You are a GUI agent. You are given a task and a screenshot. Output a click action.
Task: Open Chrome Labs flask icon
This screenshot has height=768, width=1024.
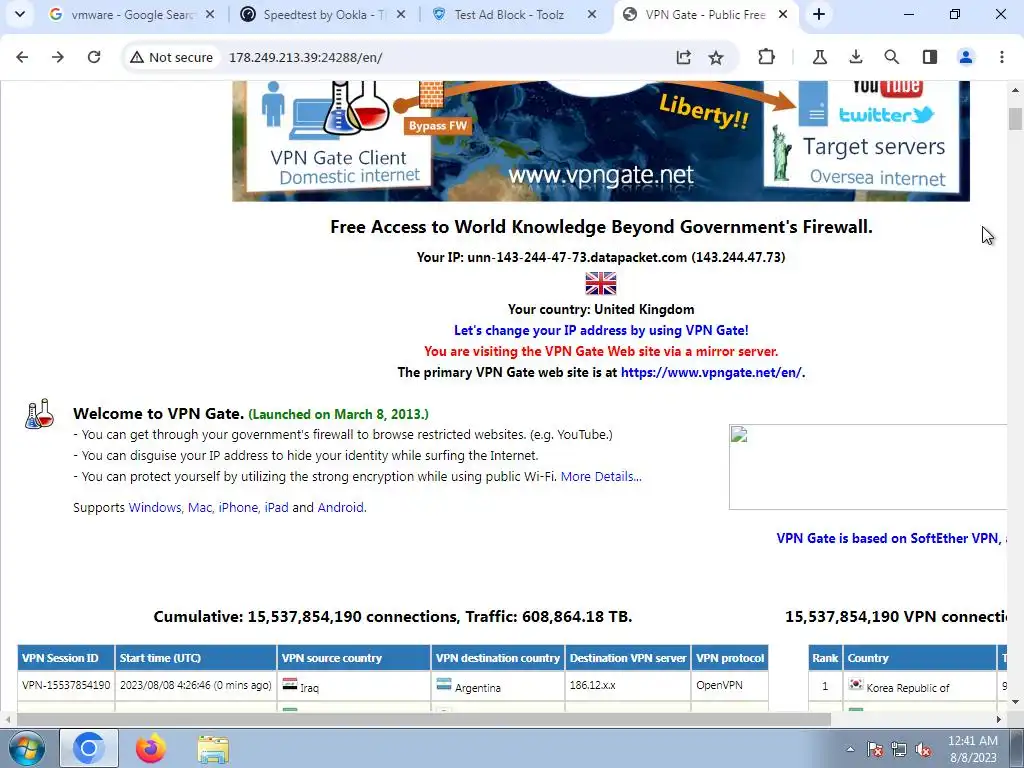click(x=820, y=57)
